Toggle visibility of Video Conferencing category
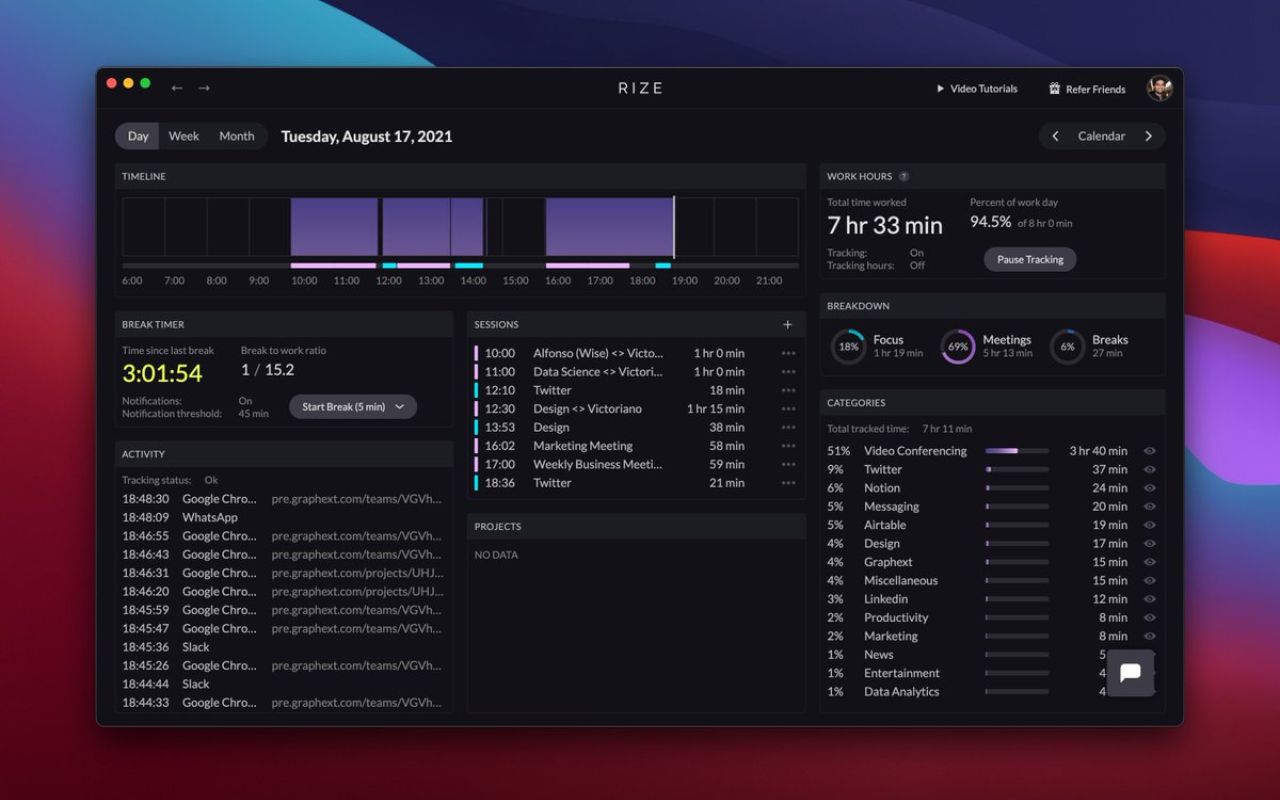Screen dimensions: 1280x800 1150,451
